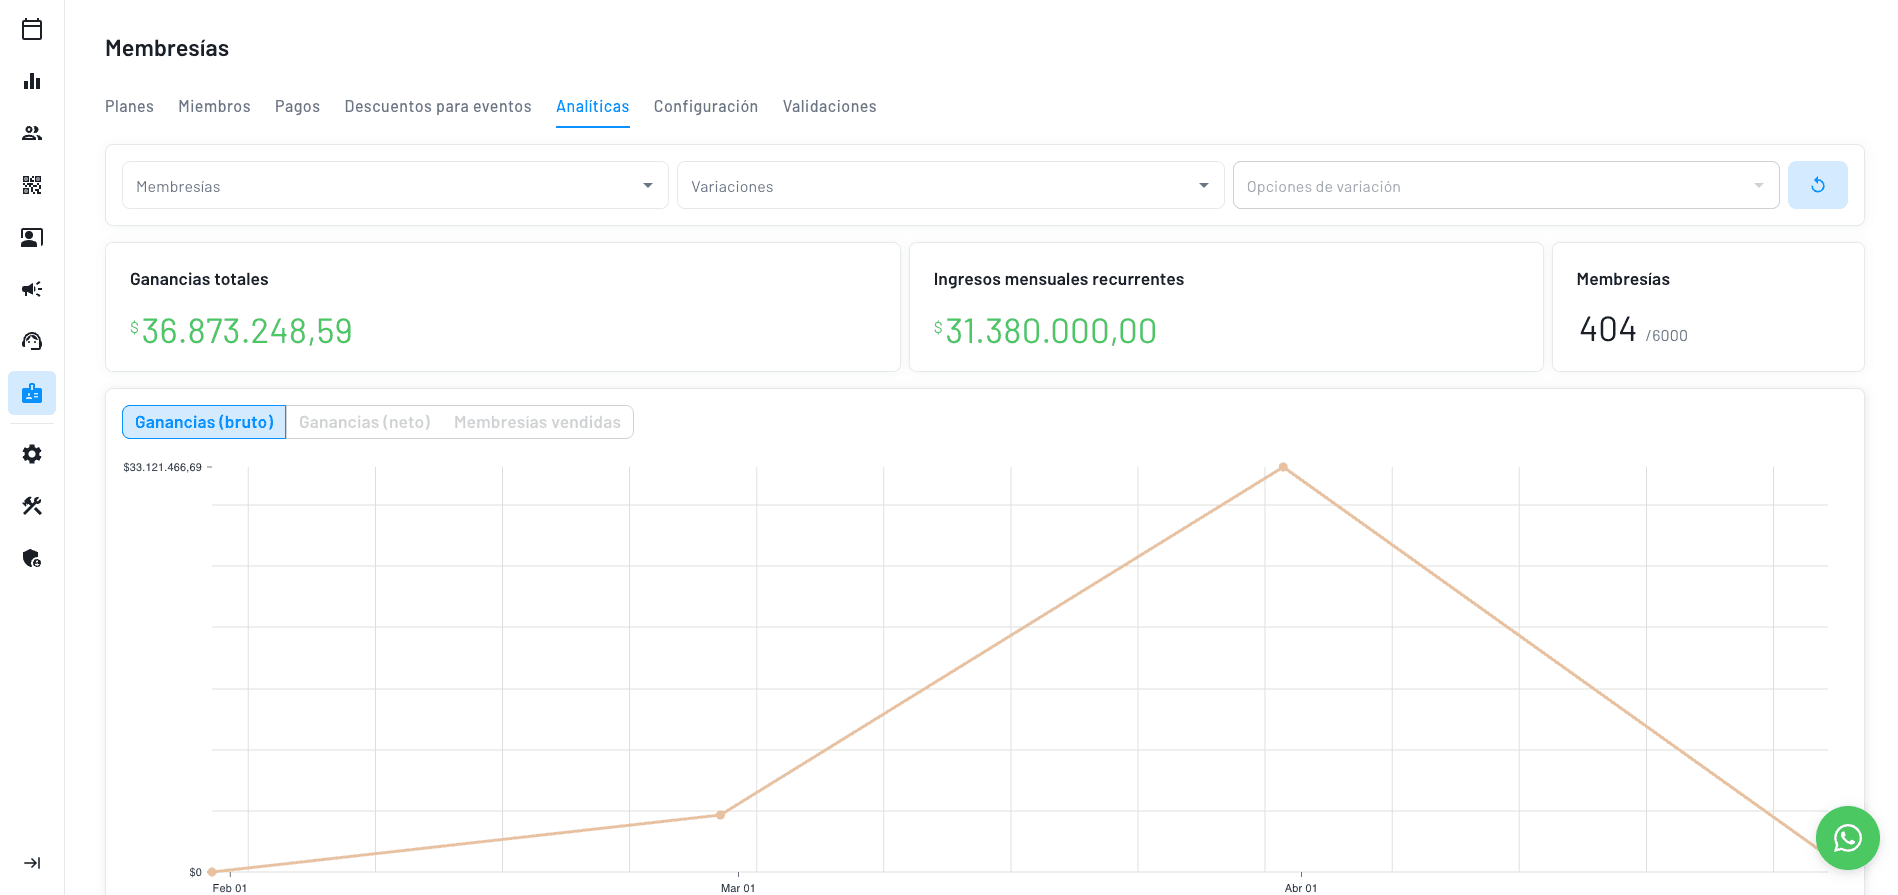Click the Ganancias totales value $36.873.248,59

[241, 331]
